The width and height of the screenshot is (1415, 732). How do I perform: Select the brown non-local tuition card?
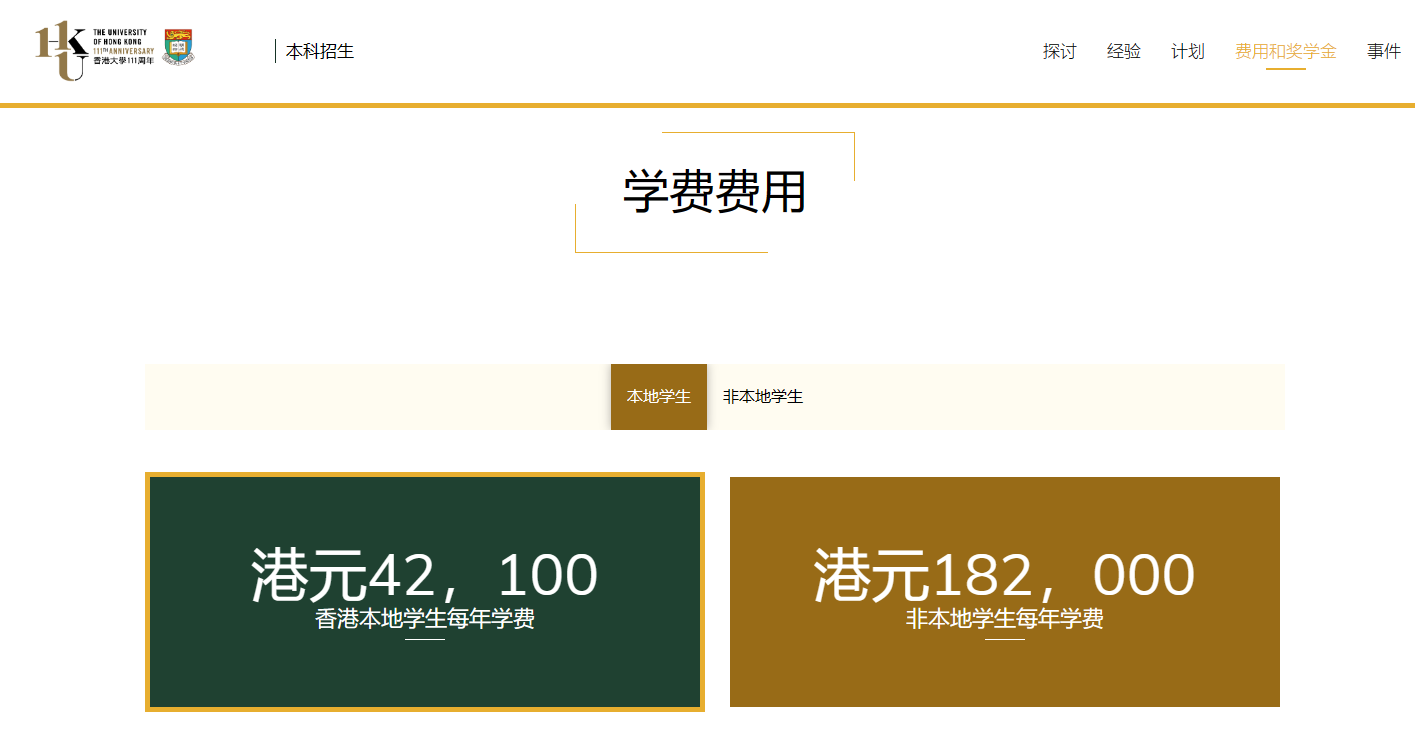(x=1004, y=670)
